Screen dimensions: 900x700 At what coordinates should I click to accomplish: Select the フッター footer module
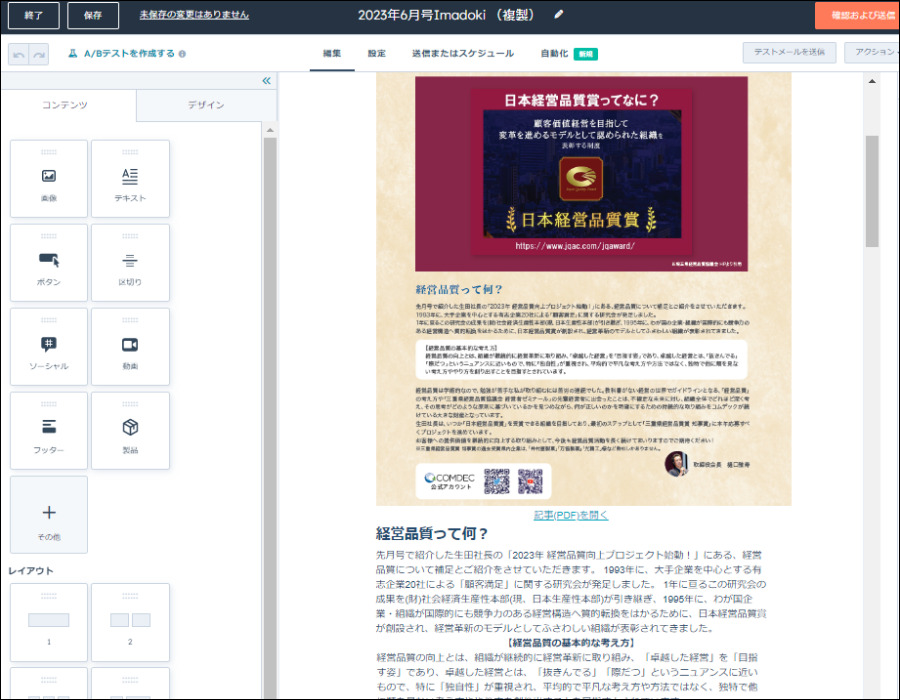click(49, 430)
